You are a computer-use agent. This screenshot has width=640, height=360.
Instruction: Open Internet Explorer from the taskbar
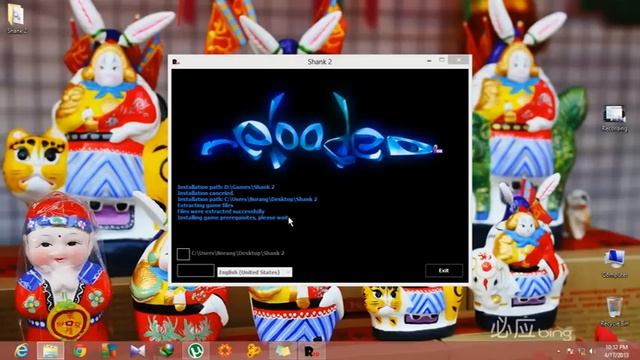(x=21, y=351)
